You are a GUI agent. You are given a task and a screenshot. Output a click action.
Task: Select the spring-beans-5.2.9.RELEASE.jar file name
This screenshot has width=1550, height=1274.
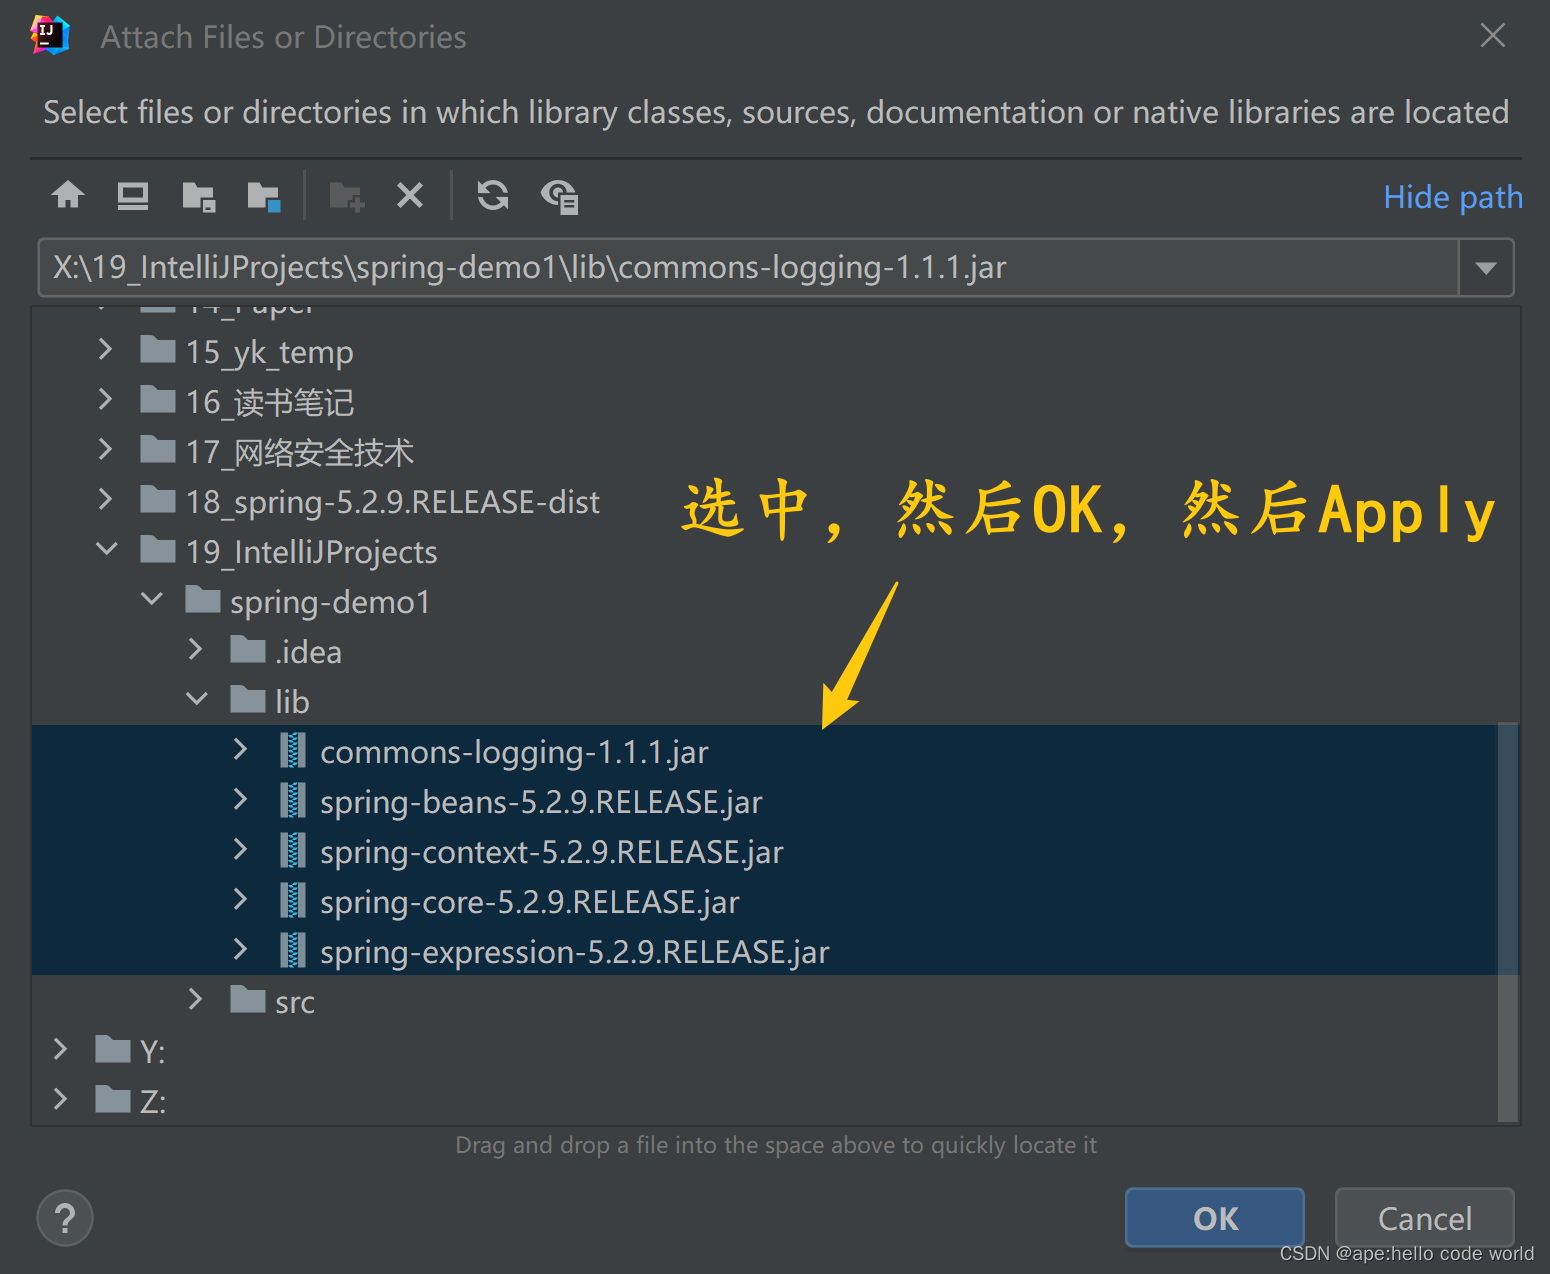541,802
